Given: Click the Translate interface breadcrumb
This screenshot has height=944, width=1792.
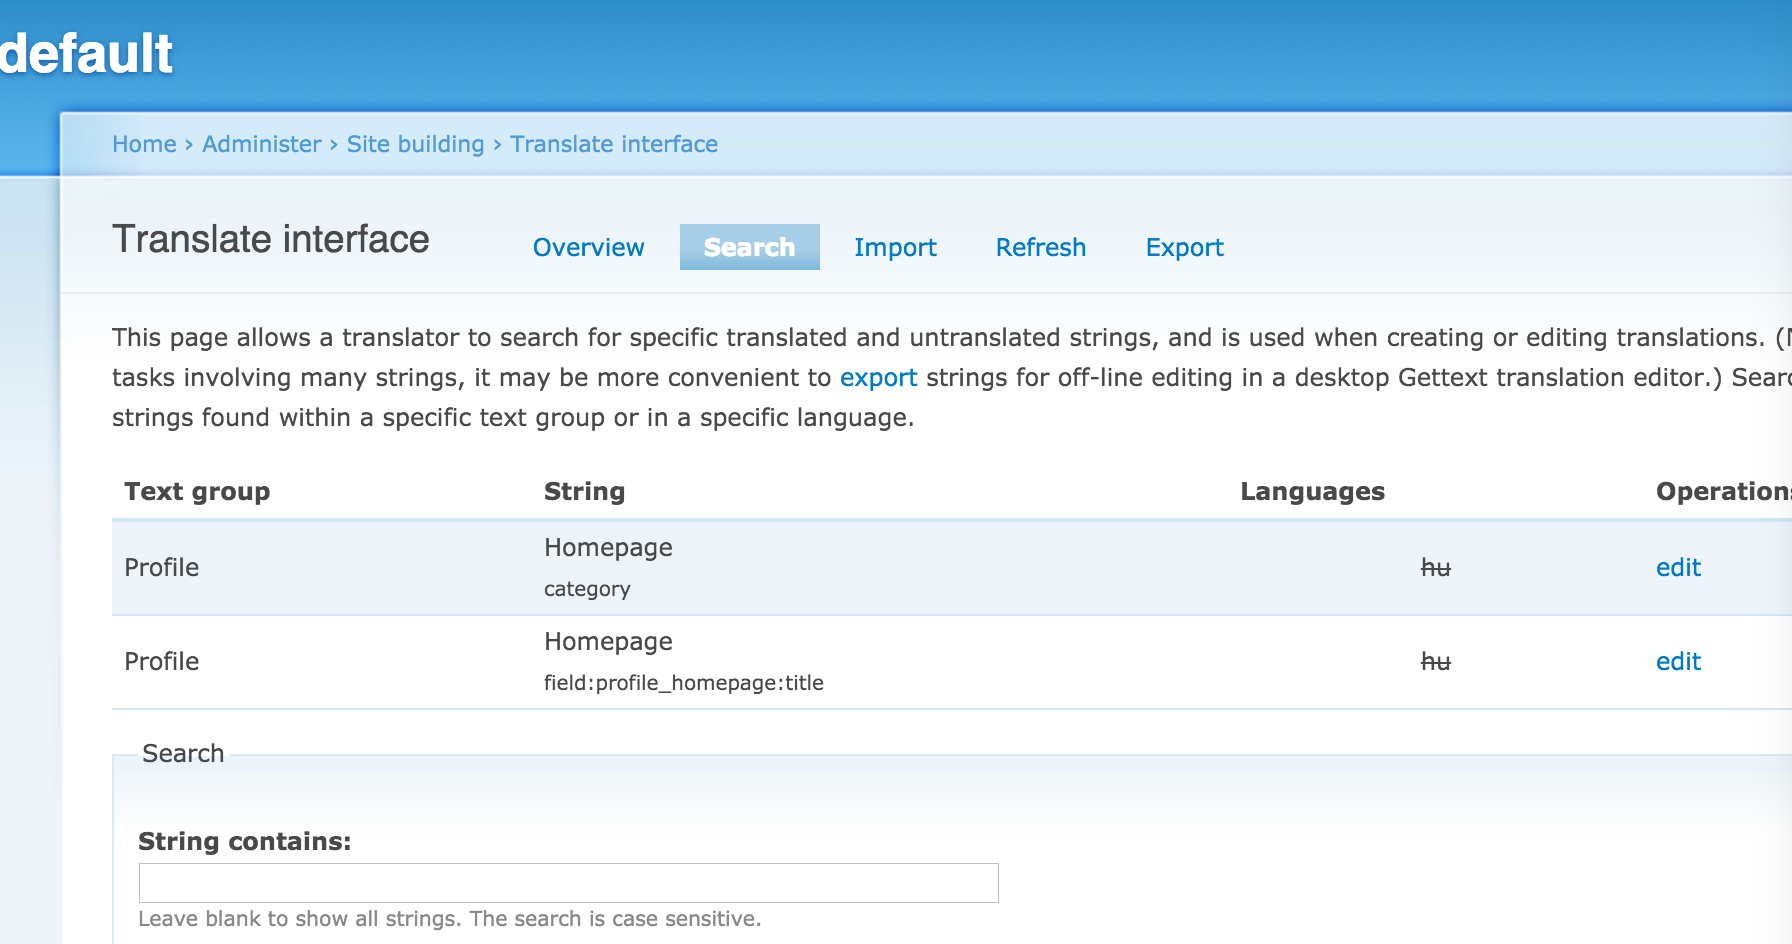Looking at the screenshot, I should [x=614, y=144].
